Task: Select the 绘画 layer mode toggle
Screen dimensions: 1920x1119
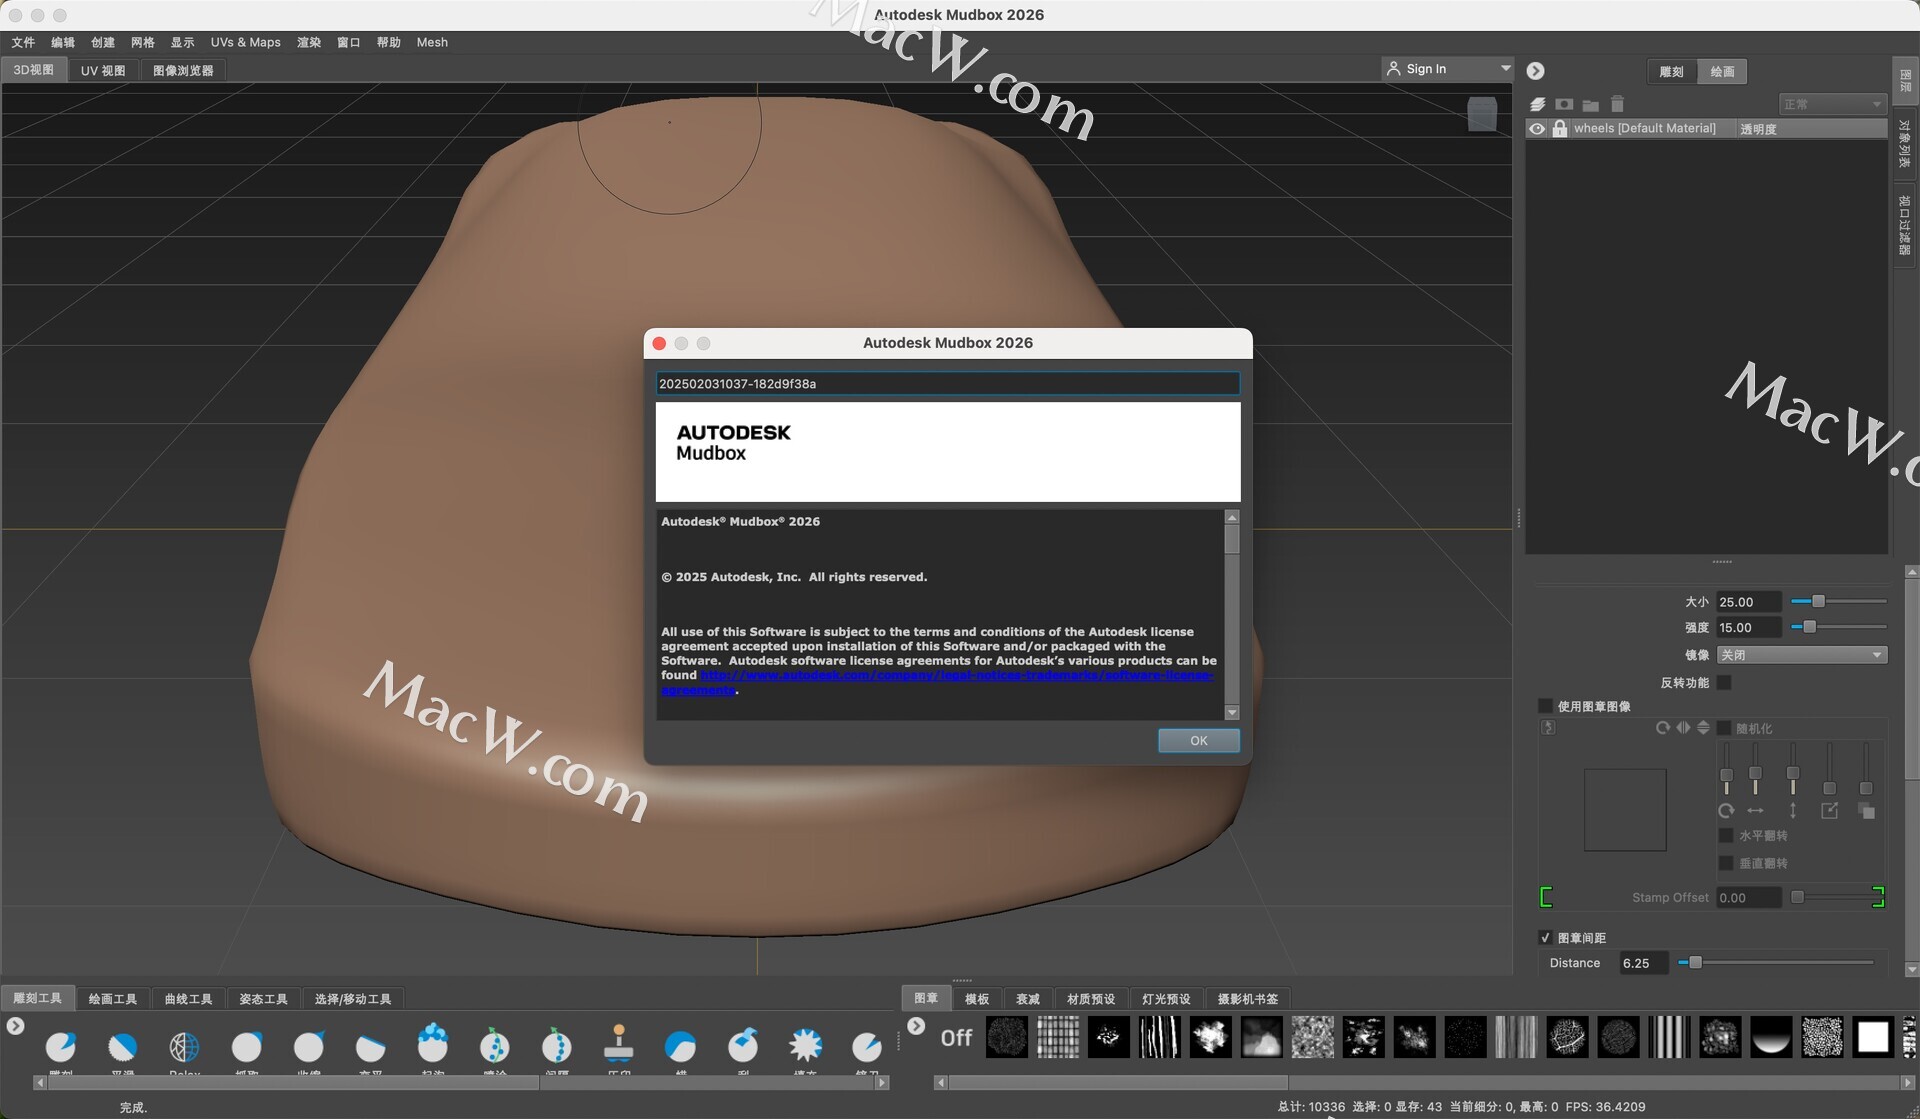Action: point(1723,72)
